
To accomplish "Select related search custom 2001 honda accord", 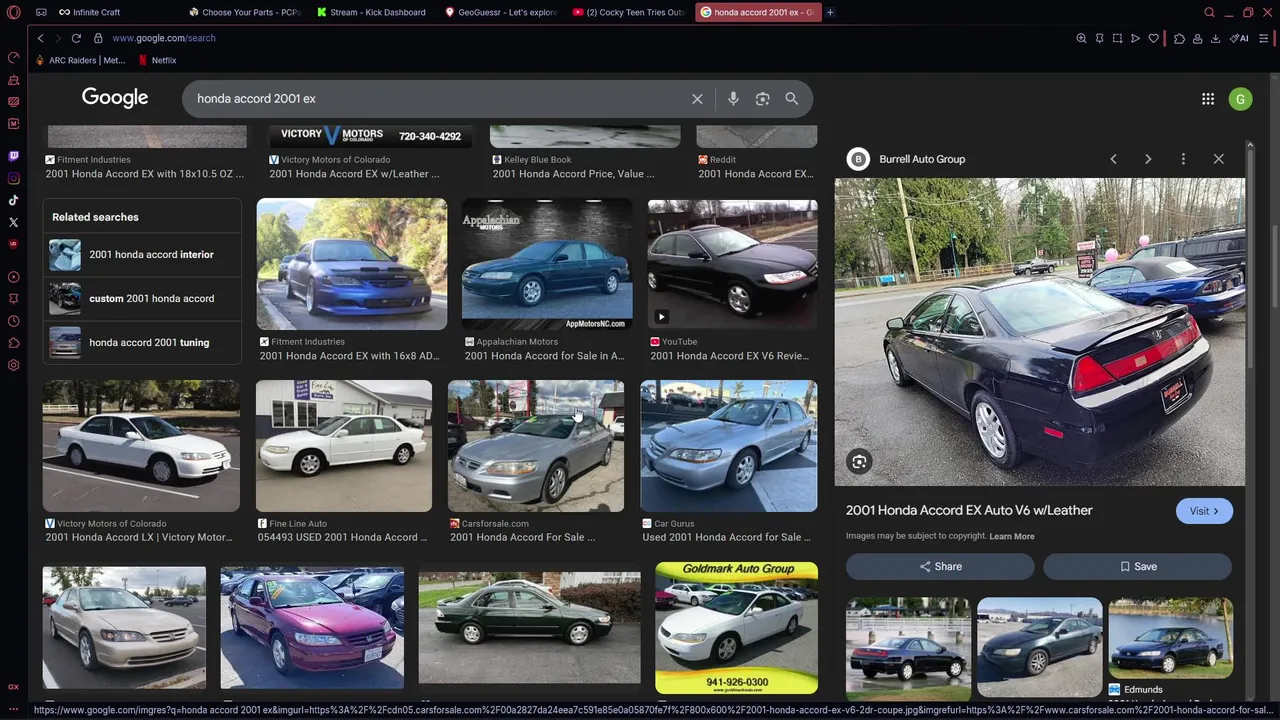I will [x=142, y=299].
